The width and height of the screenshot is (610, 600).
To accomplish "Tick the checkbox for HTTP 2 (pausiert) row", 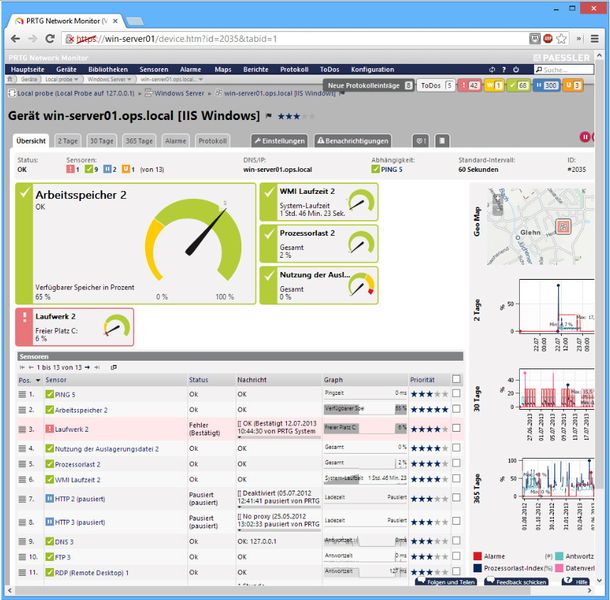I will (456, 498).
